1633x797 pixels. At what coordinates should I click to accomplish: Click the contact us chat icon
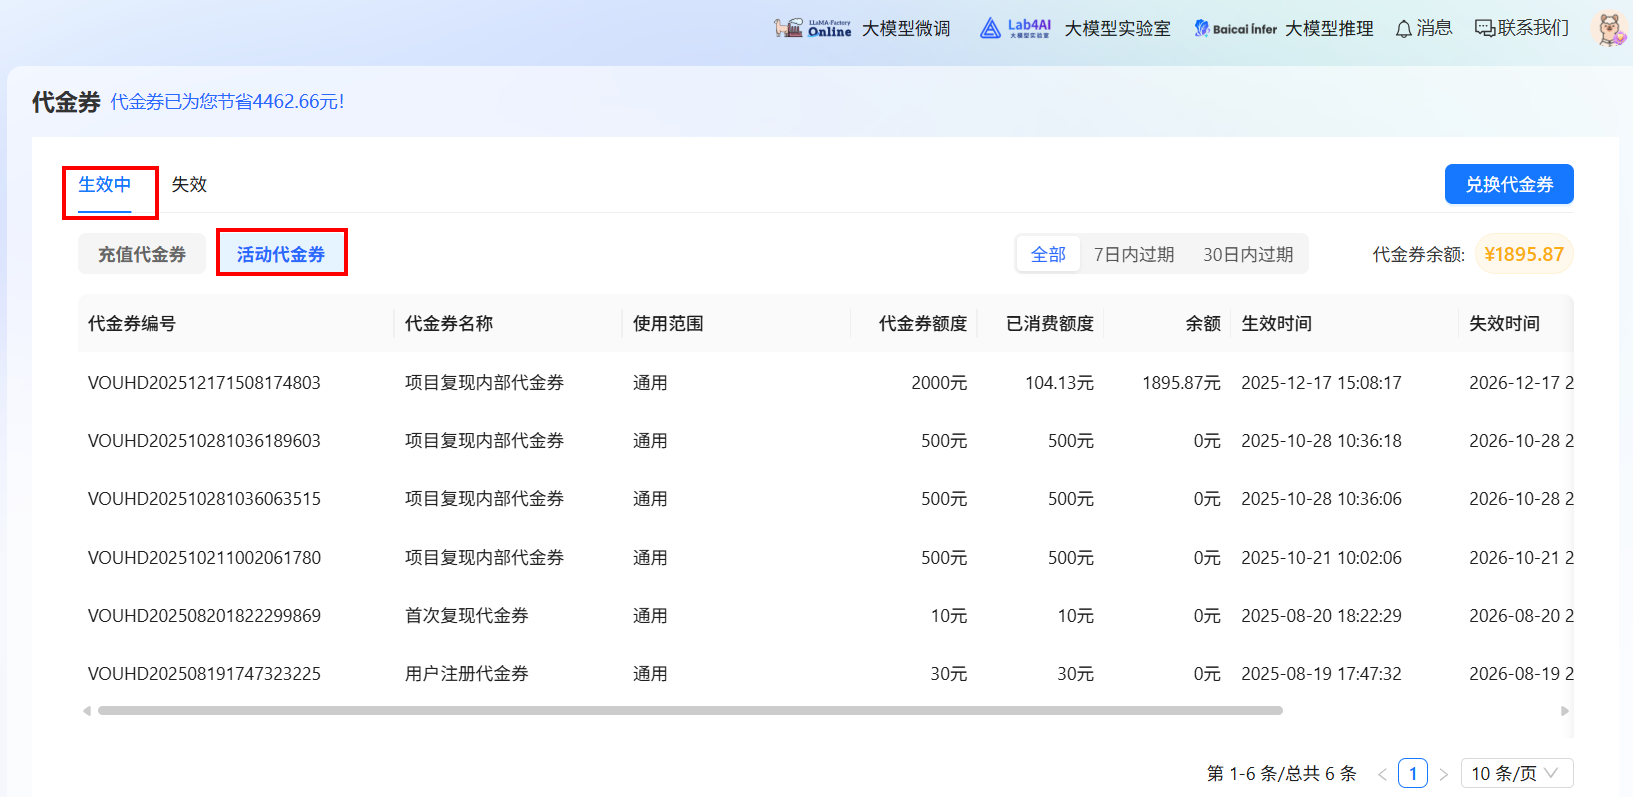click(1485, 28)
